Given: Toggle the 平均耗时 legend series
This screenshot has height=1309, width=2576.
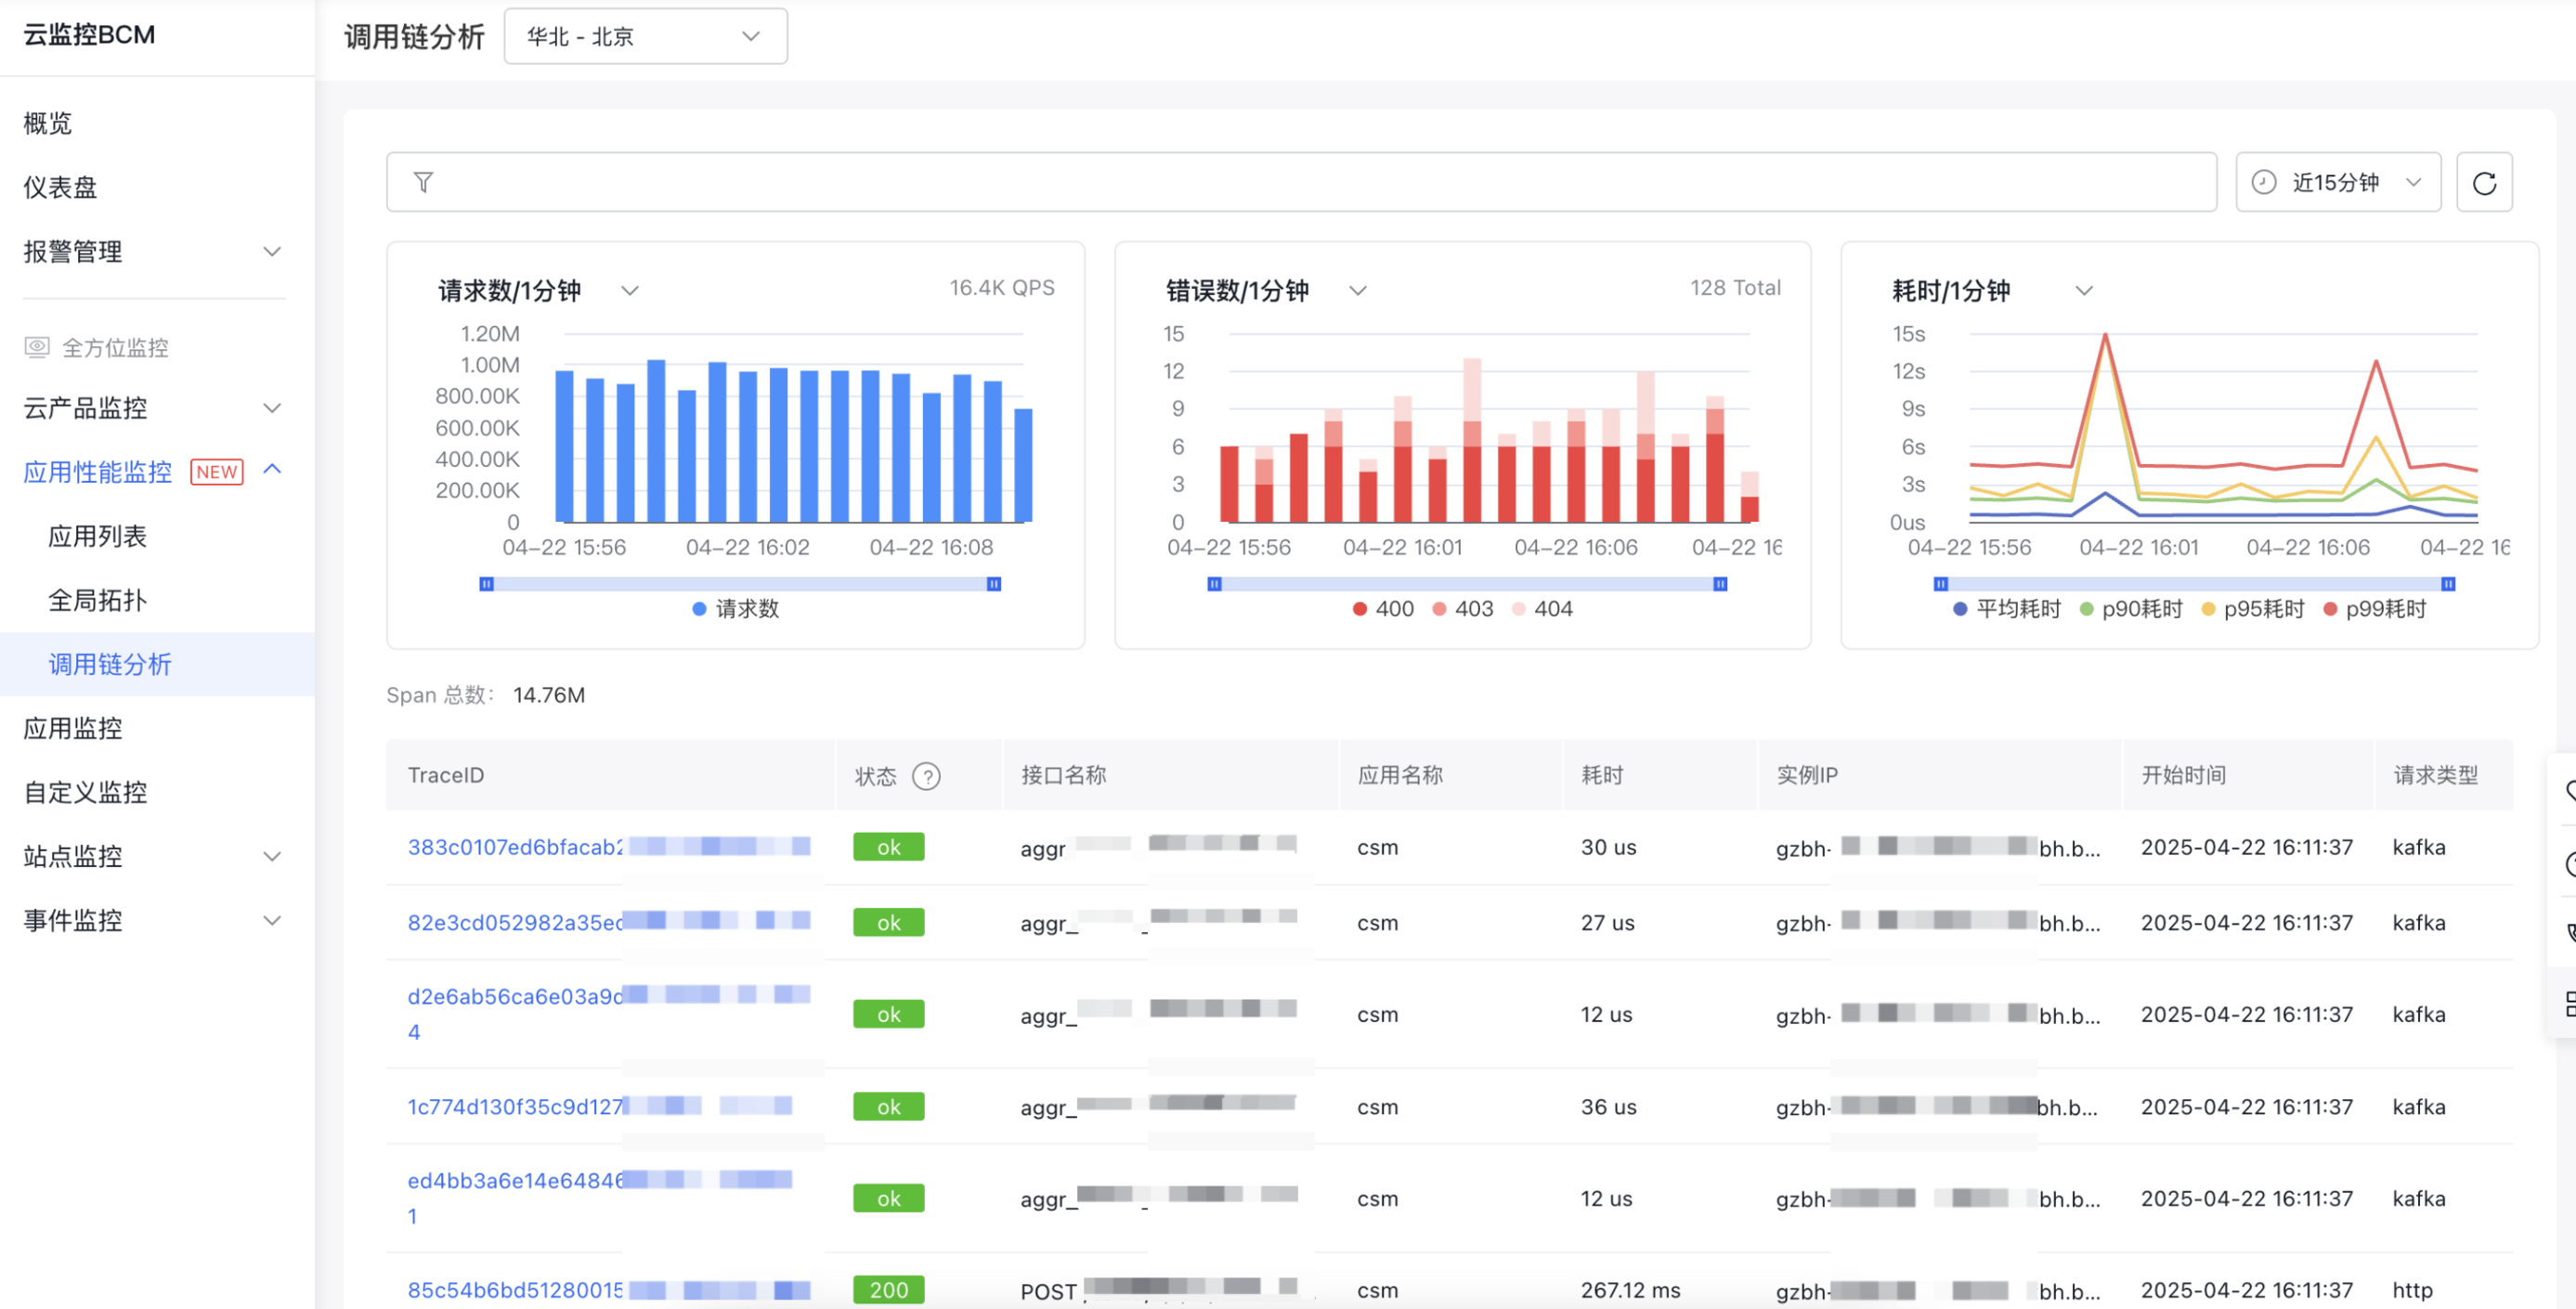Looking at the screenshot, I should point(2007,609).
